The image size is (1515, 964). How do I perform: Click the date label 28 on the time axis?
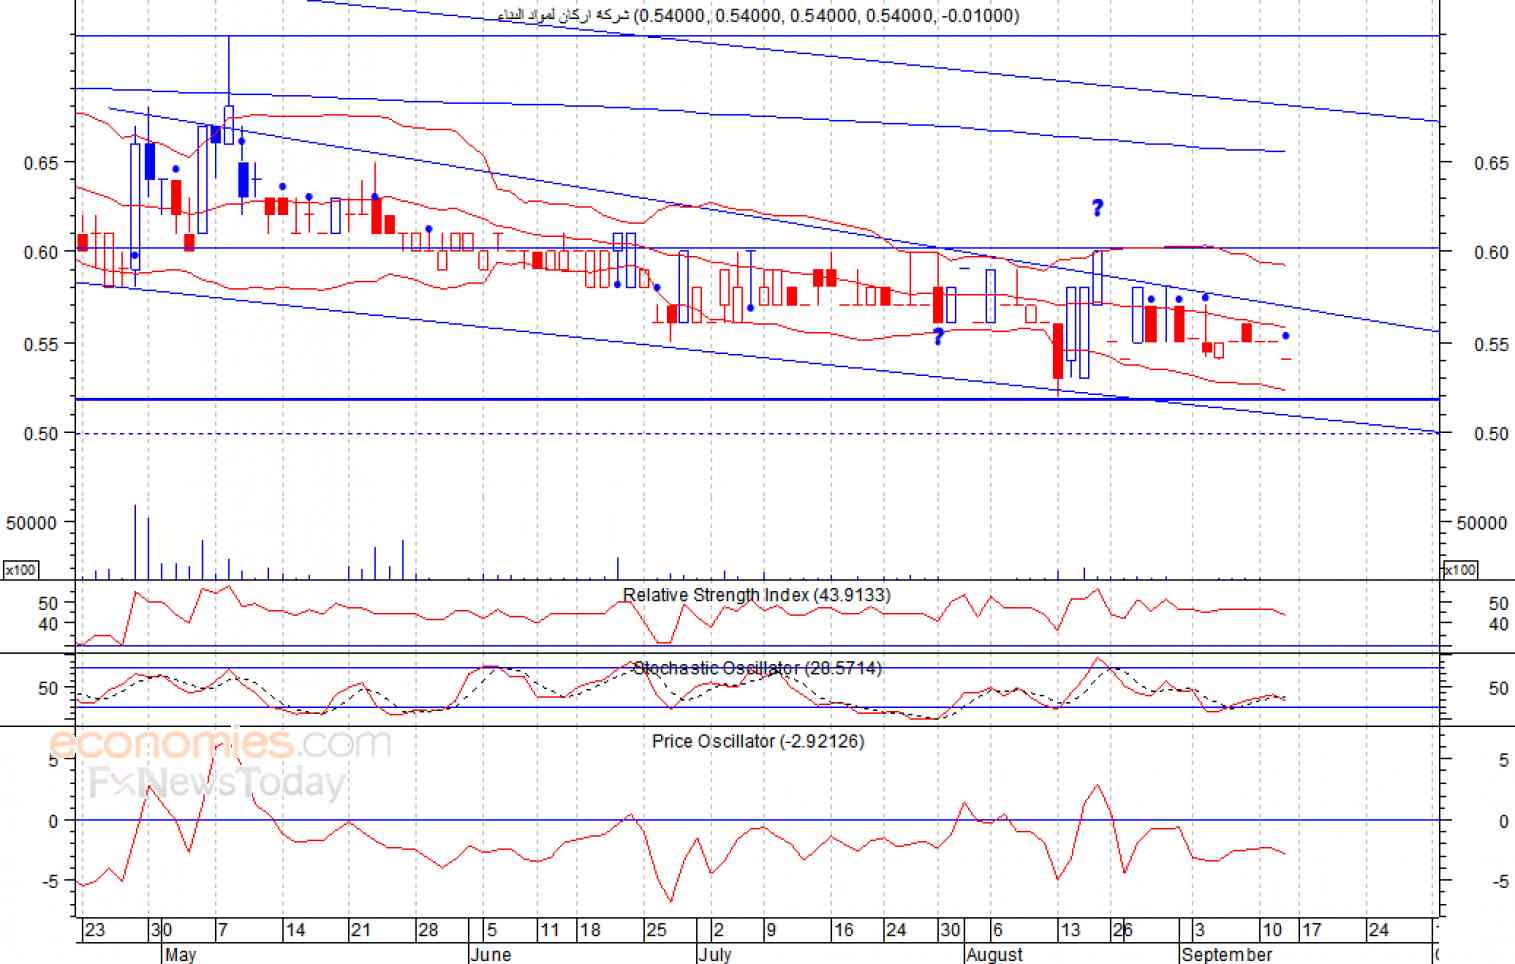pyautogui.click(x=428, y=930)
